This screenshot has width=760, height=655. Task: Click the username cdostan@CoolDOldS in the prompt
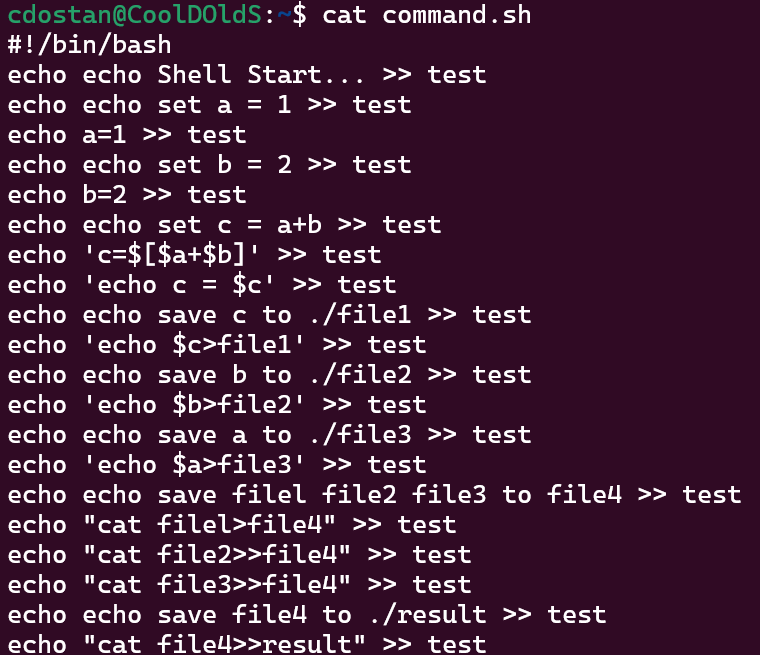click(135, 15)
